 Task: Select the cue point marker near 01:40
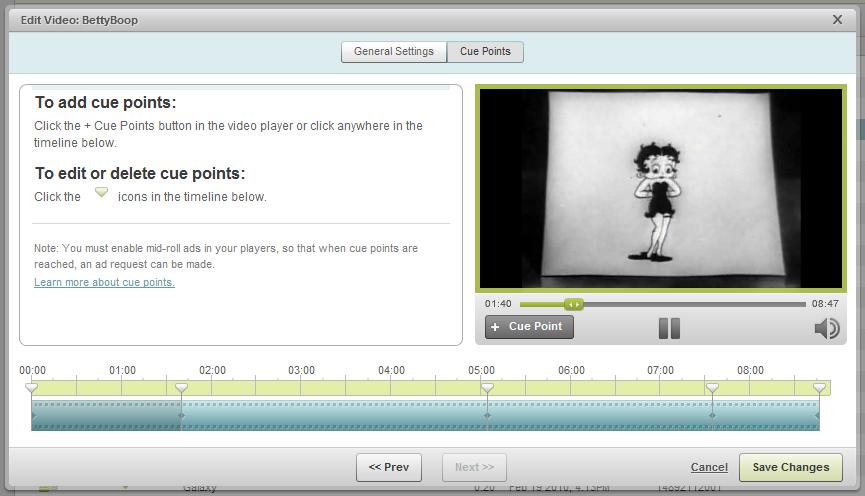181,388
